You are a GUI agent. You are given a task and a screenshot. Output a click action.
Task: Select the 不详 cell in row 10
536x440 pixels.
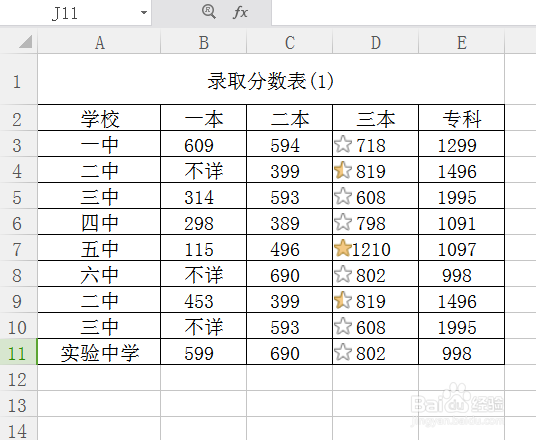pos(204,326)
